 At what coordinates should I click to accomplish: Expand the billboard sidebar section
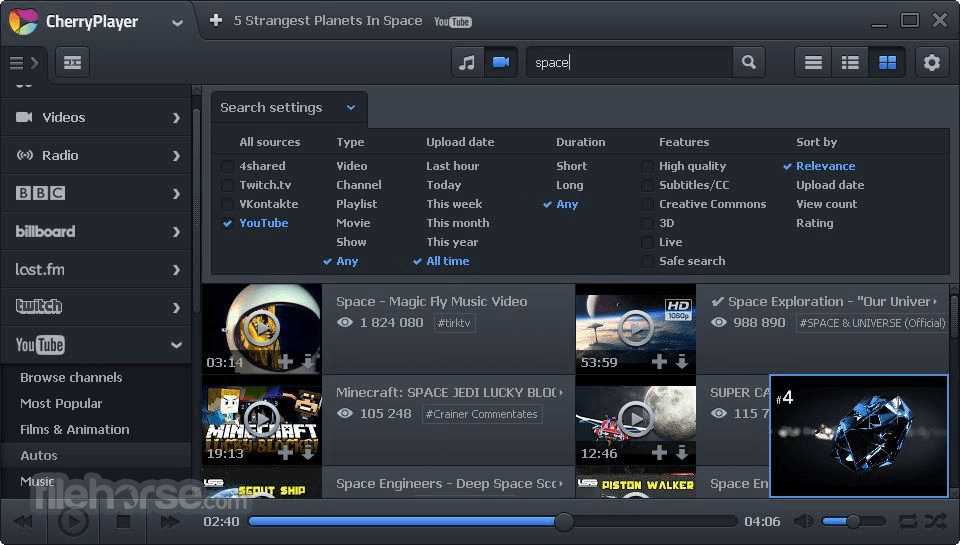point(97,231)
